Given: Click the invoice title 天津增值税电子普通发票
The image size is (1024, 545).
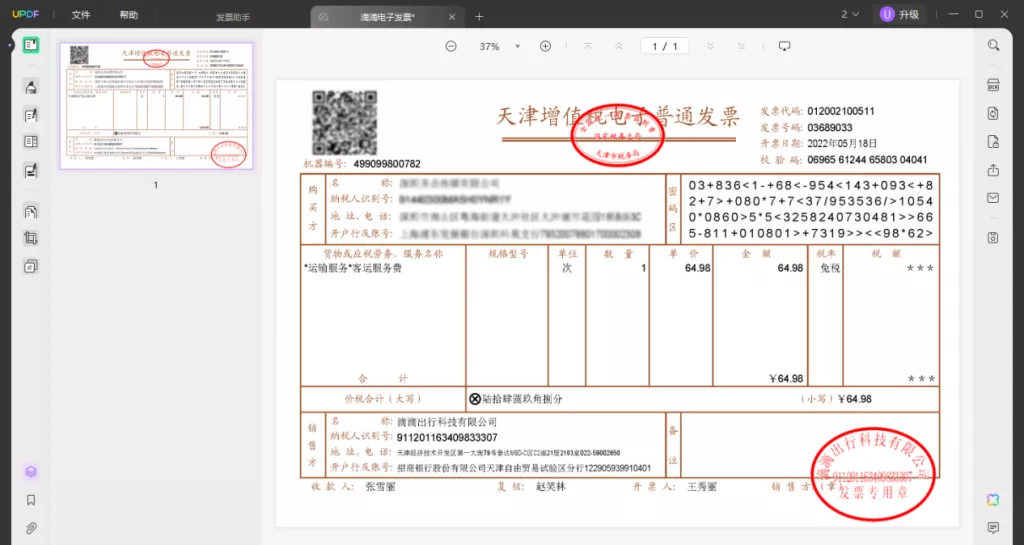Looking at the screenshot, I should pos(618,117).
